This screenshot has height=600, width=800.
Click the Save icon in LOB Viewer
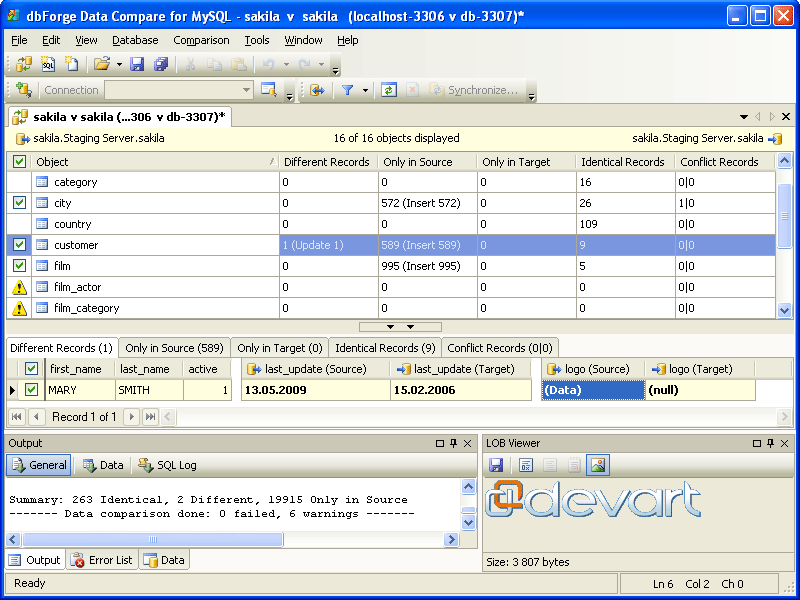(x=496, y=465)
